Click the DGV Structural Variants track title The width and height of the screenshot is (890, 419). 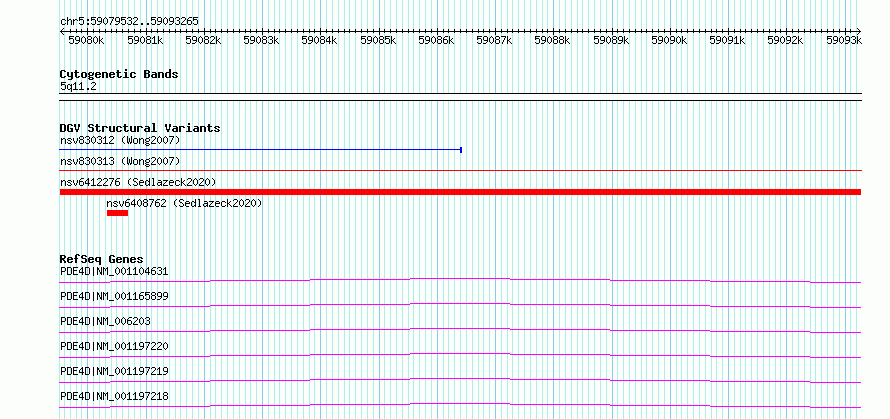tap(140, 128)
